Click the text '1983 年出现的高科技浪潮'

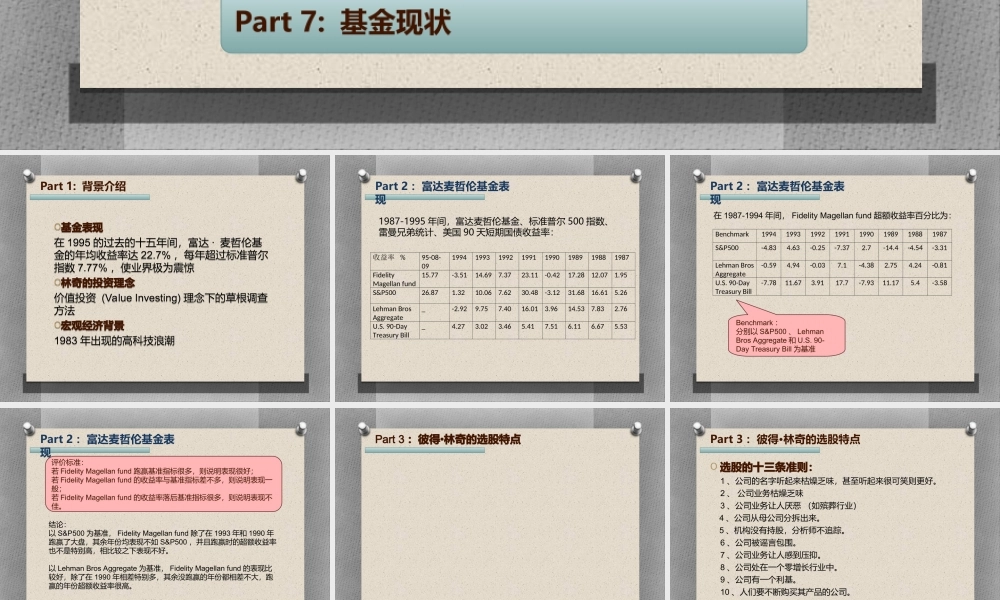[114, 341]
